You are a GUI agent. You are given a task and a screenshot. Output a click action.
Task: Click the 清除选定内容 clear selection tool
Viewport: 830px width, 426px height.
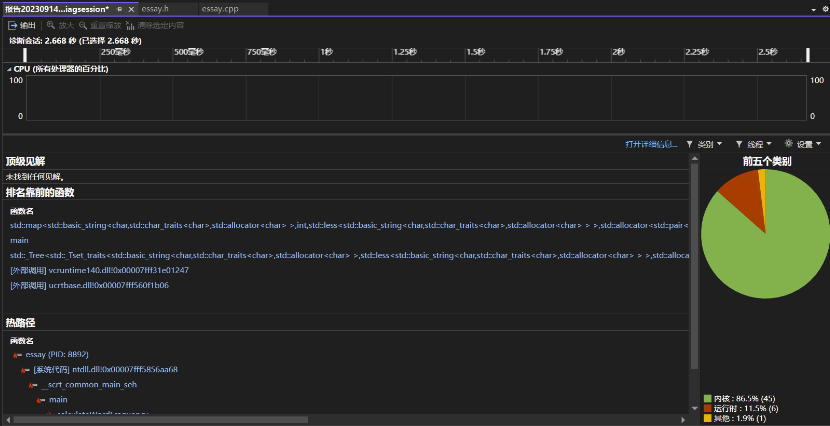pyautogui.click(x=155, y=25)
